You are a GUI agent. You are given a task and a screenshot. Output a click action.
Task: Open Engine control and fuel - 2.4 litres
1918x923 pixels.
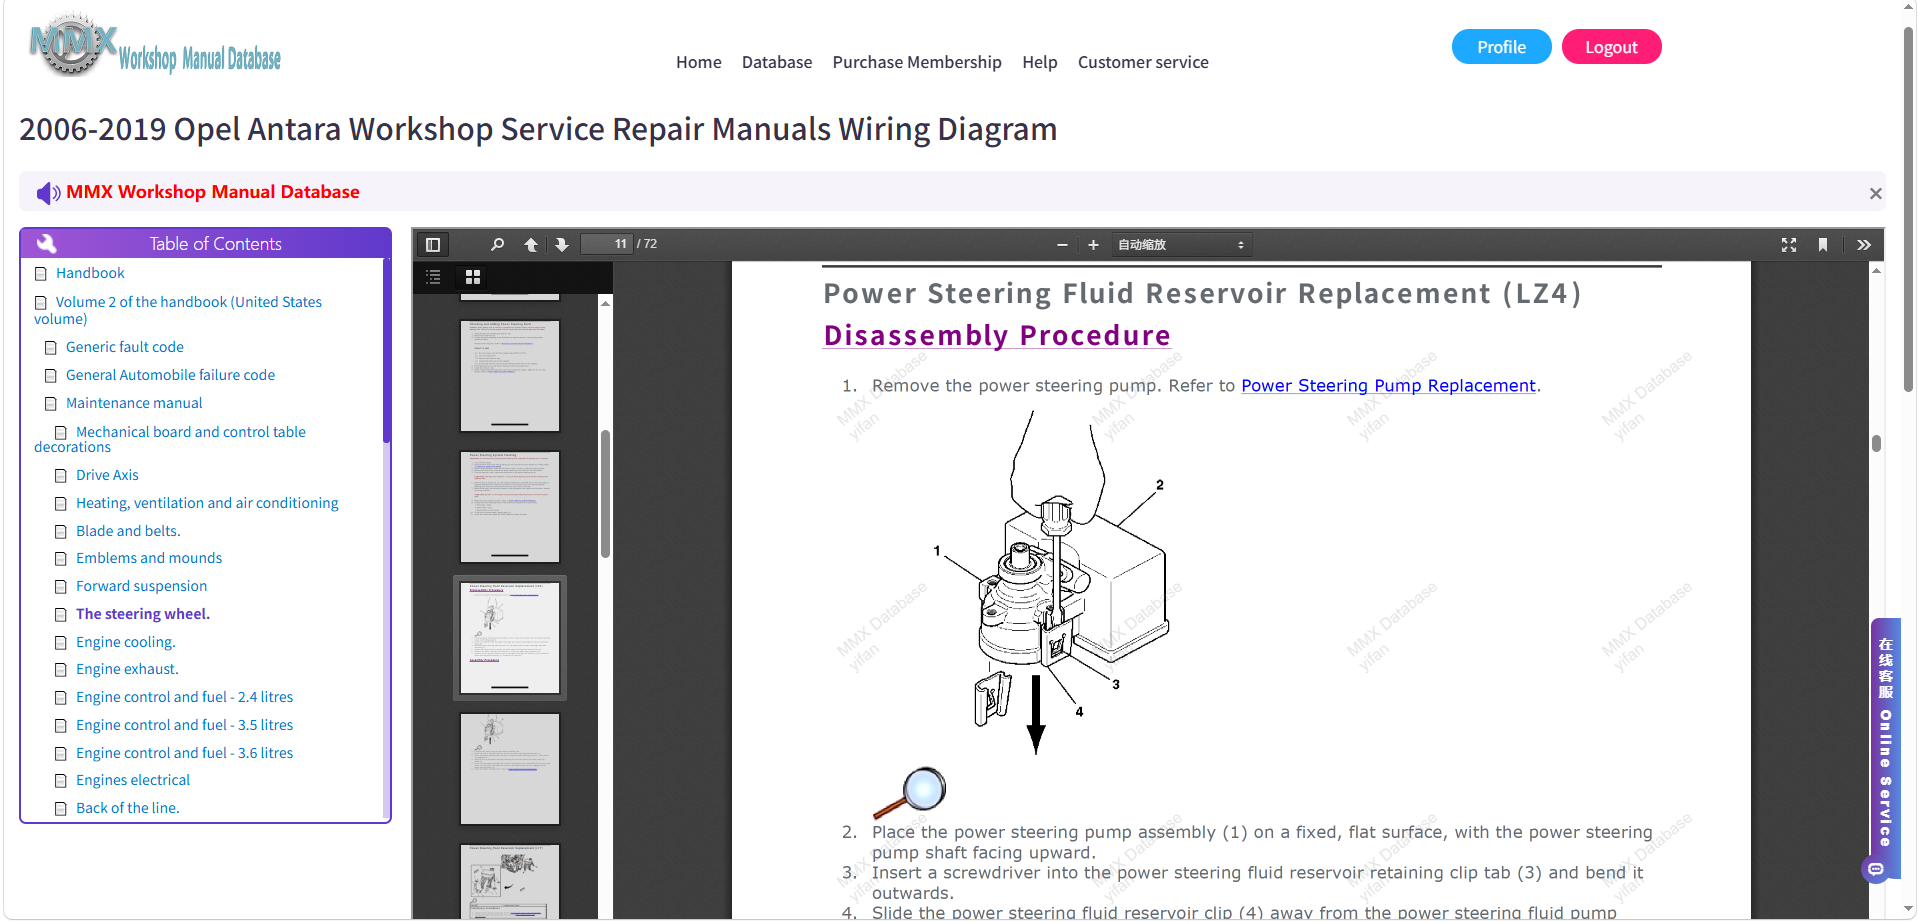185,697
